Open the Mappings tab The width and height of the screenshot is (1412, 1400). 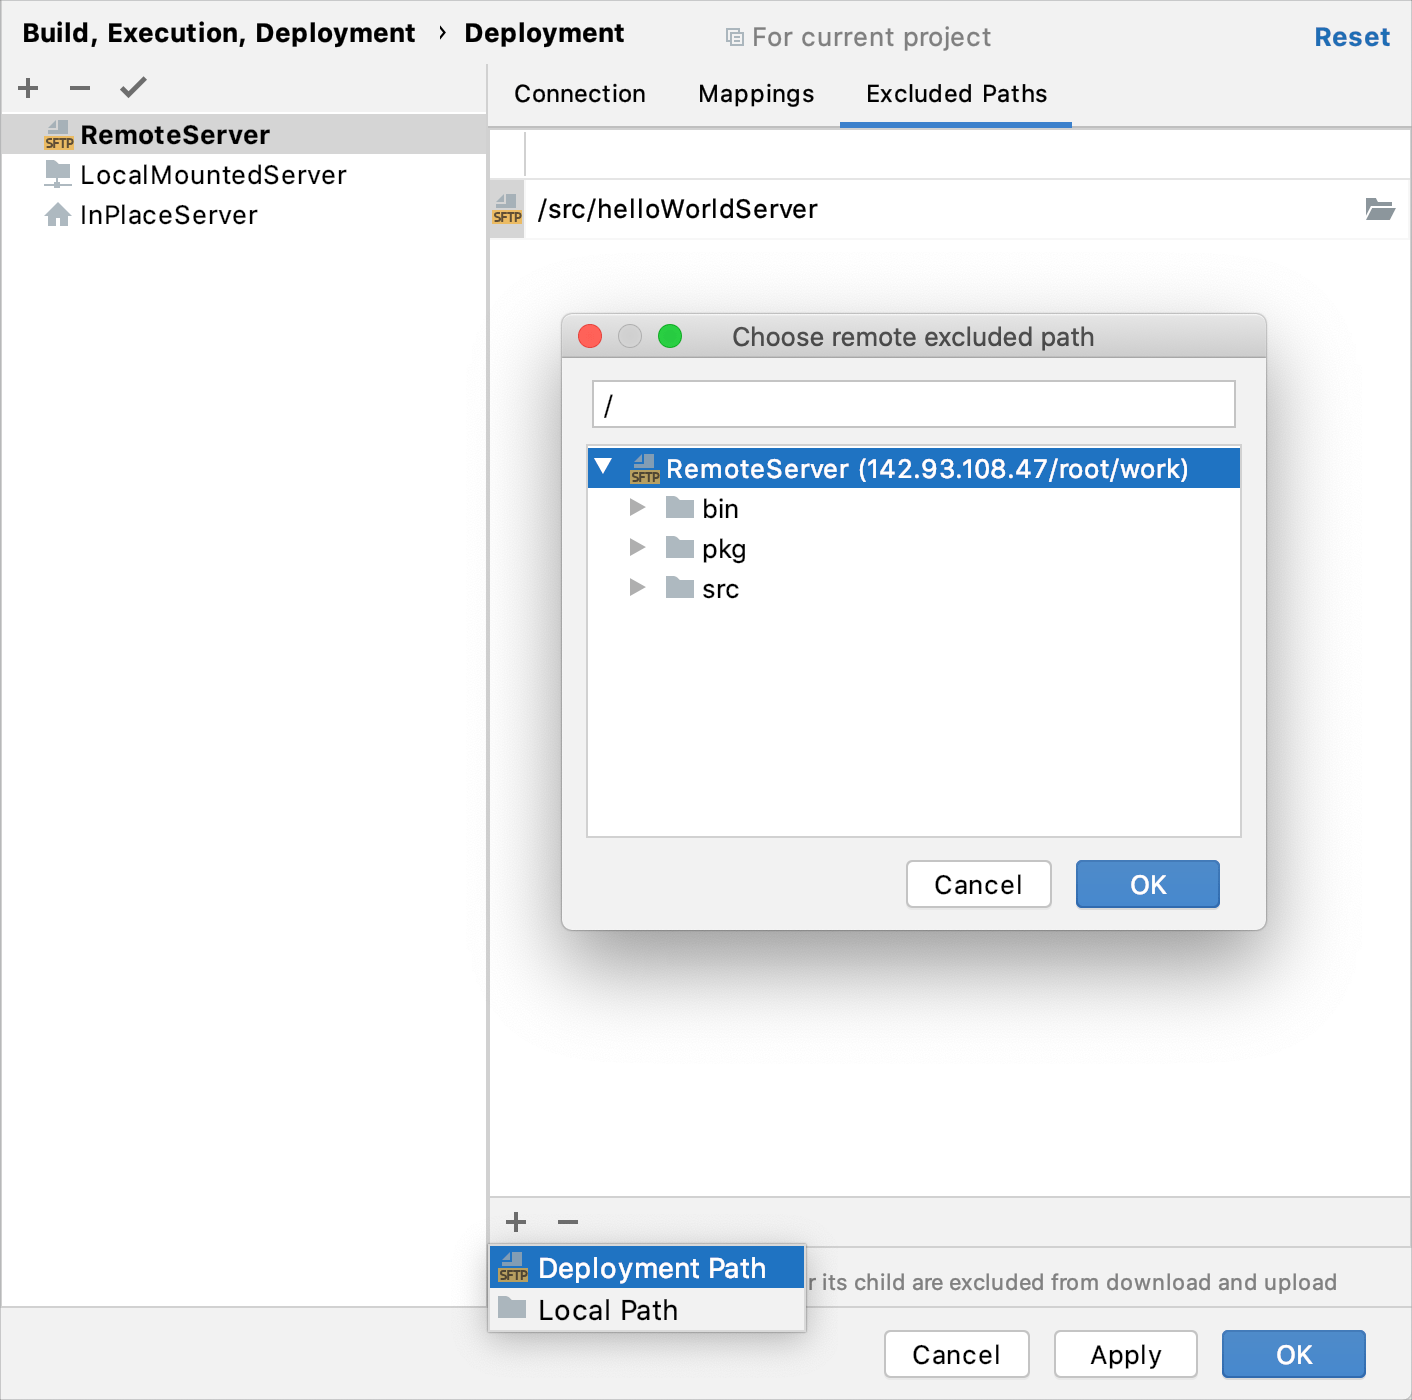pyautogui.click(x=755, y=93)
